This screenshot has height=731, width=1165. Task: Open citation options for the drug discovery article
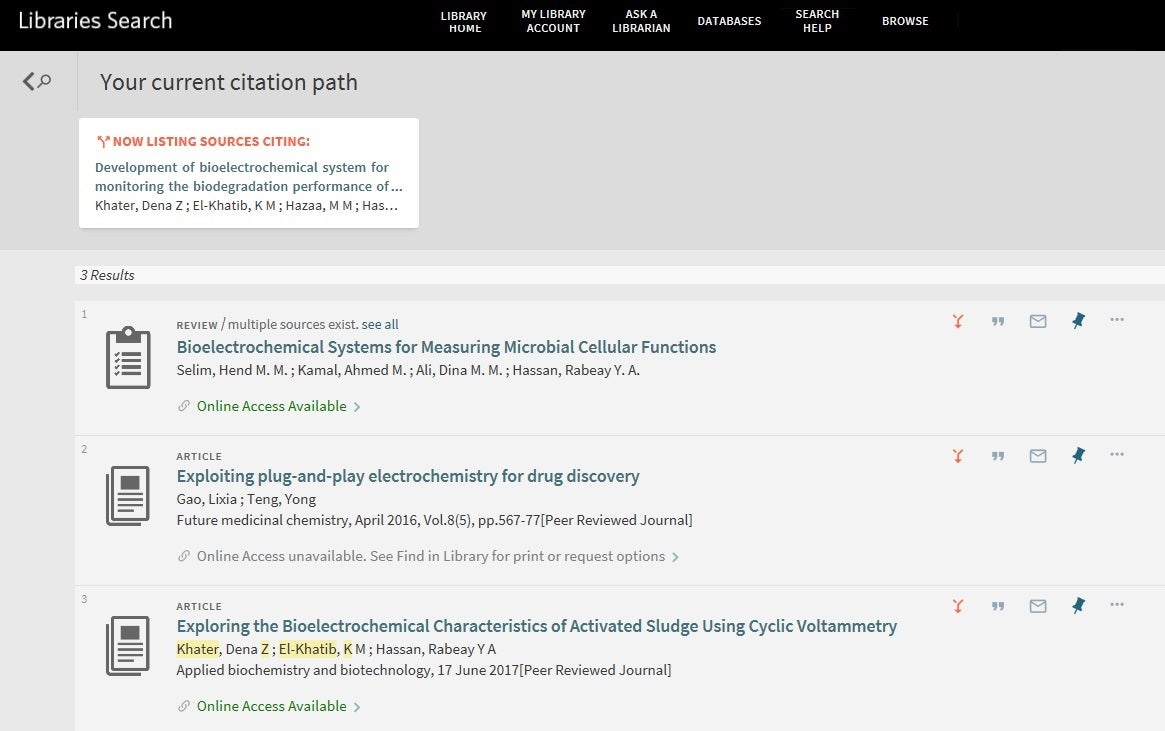click(x=998, y=455)
